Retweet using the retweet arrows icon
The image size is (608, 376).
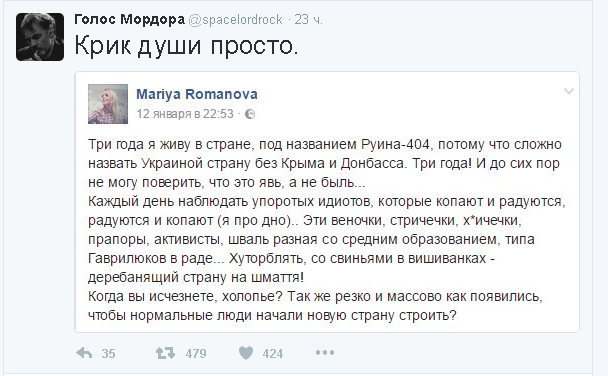[166, 353]
